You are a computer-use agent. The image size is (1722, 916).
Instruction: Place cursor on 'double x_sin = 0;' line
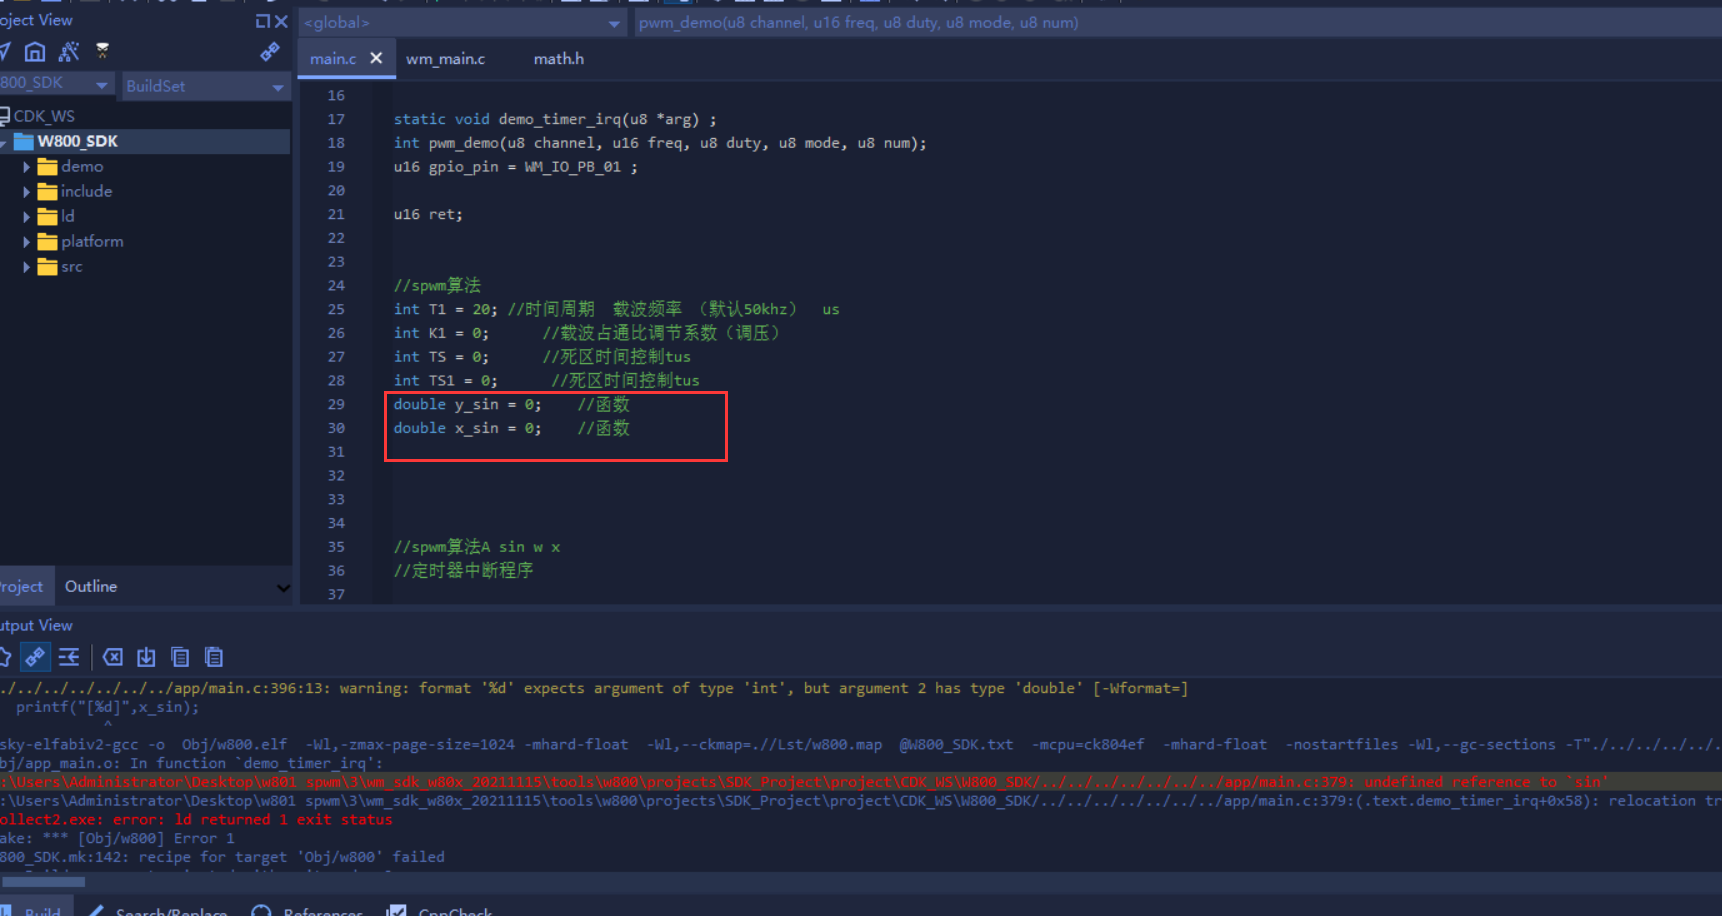[467, 429]
